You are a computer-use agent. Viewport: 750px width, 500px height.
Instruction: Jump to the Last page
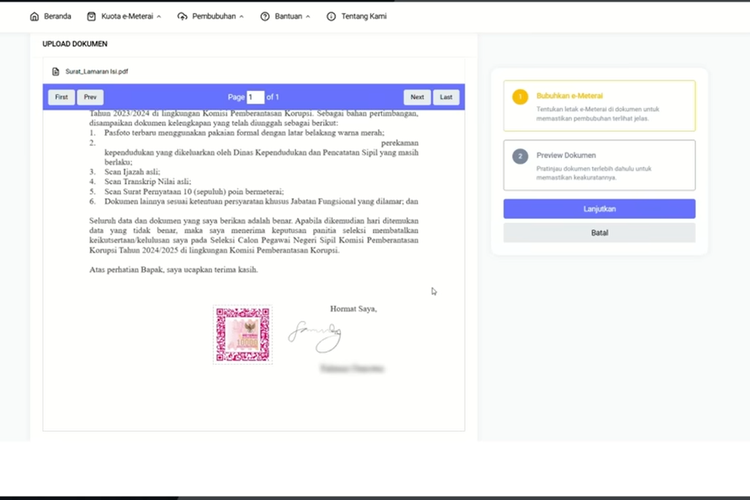coord(446,97)
